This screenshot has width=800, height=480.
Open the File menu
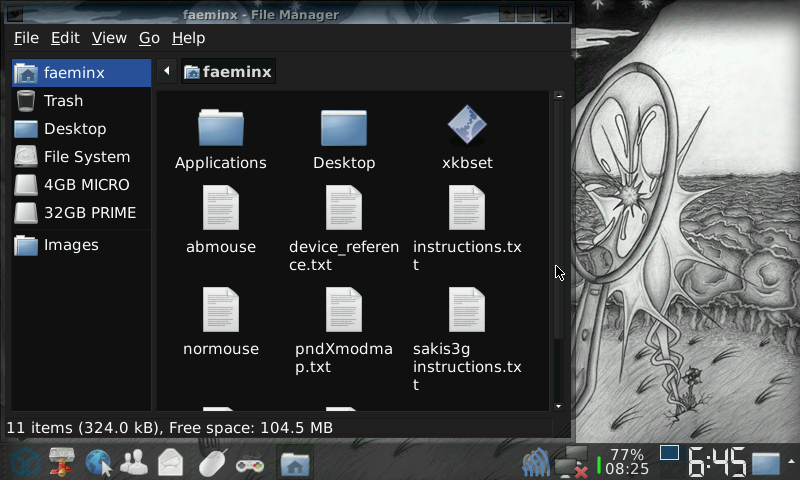(26, 38)
